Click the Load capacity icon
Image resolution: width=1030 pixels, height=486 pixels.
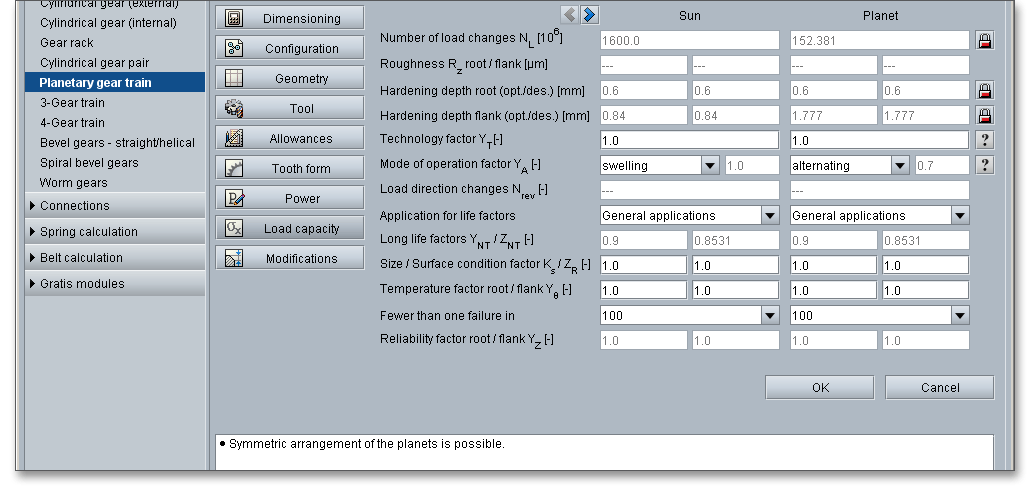234,229
